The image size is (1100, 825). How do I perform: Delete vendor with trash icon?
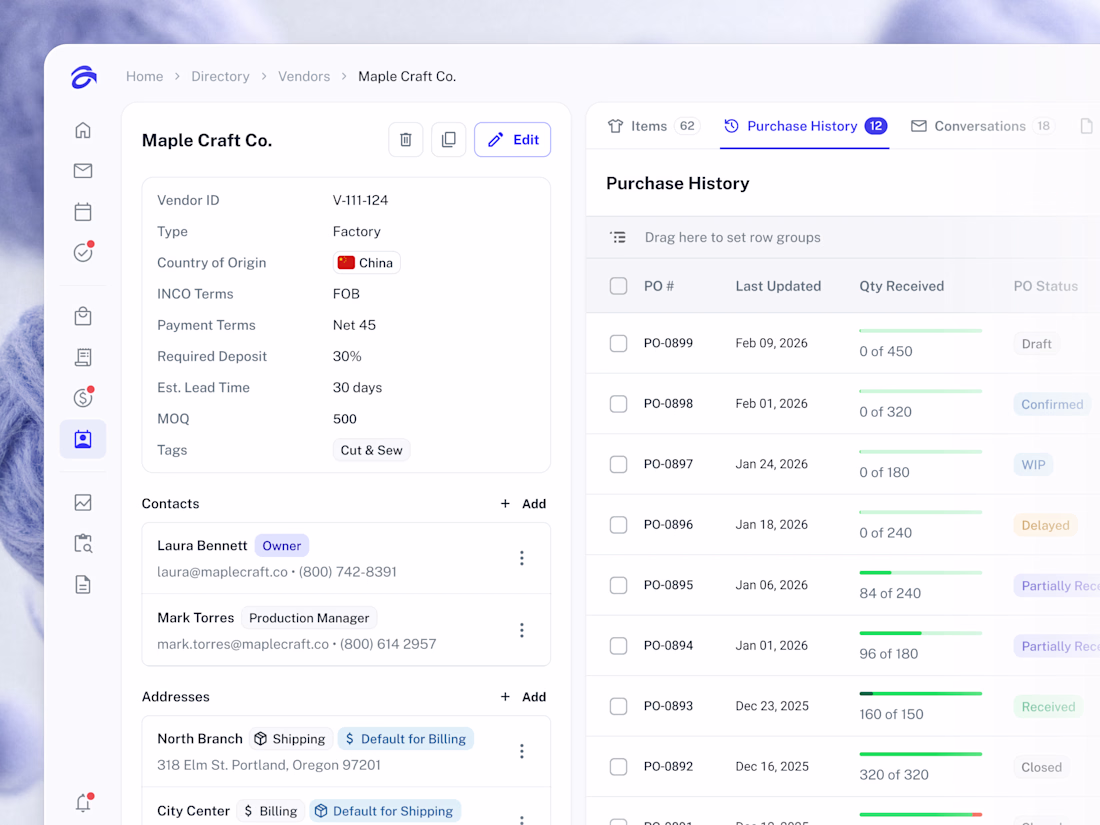[405, 140]
